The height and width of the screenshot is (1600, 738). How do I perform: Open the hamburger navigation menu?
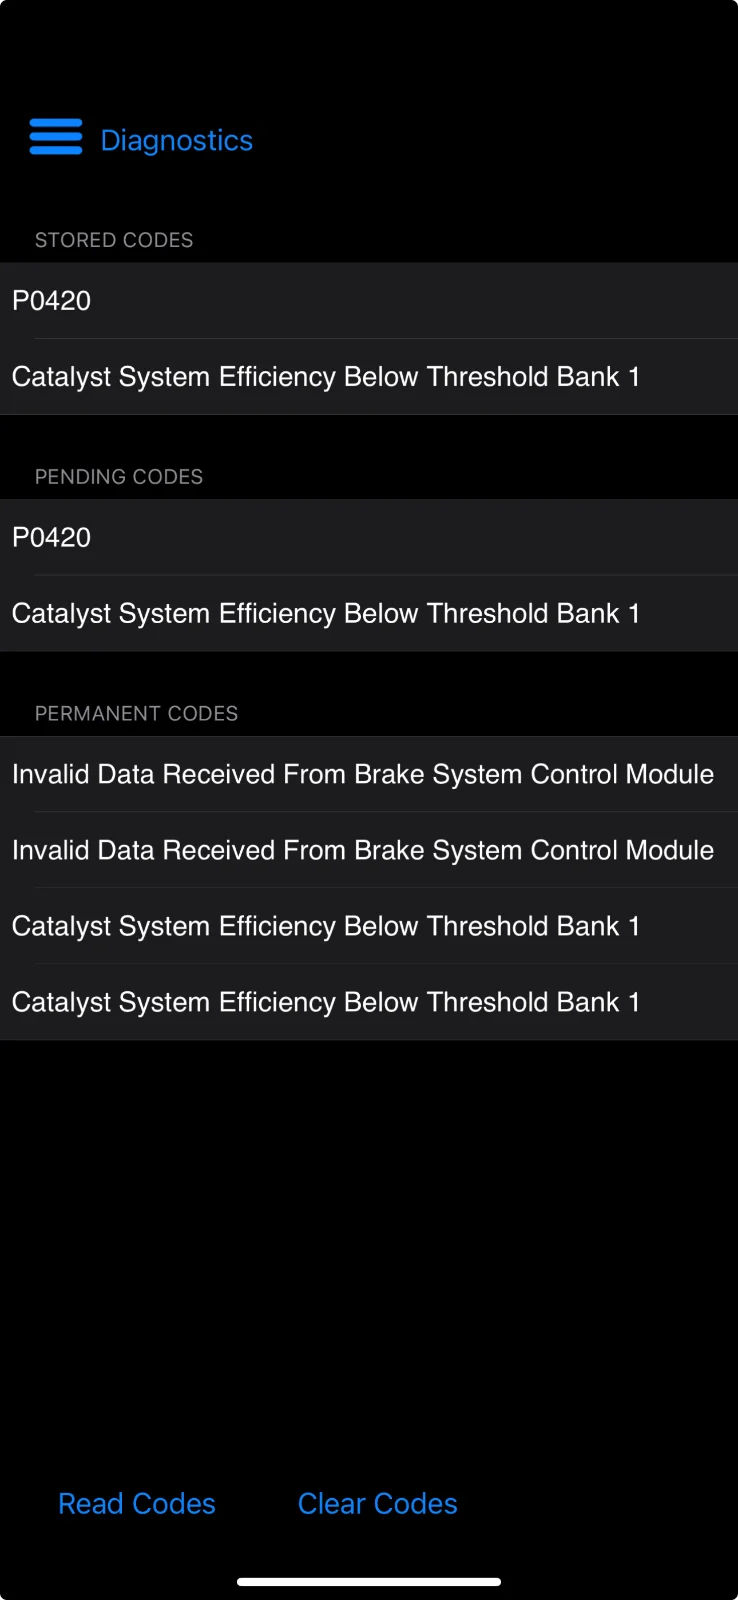[56, 137]
